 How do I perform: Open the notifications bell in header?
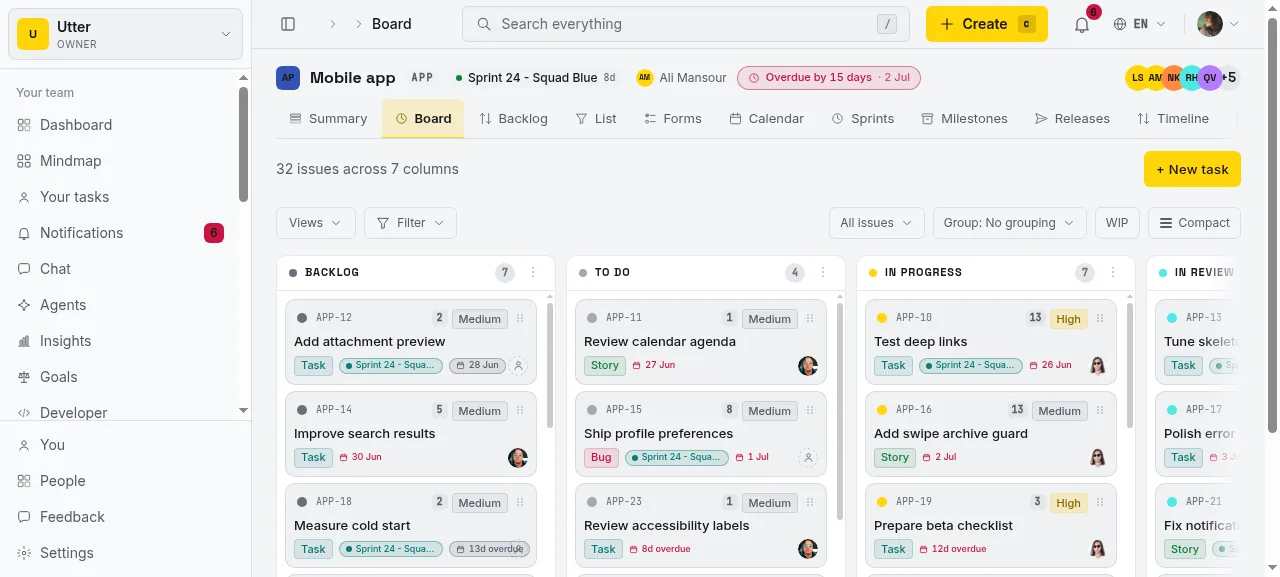point(1082,24)
